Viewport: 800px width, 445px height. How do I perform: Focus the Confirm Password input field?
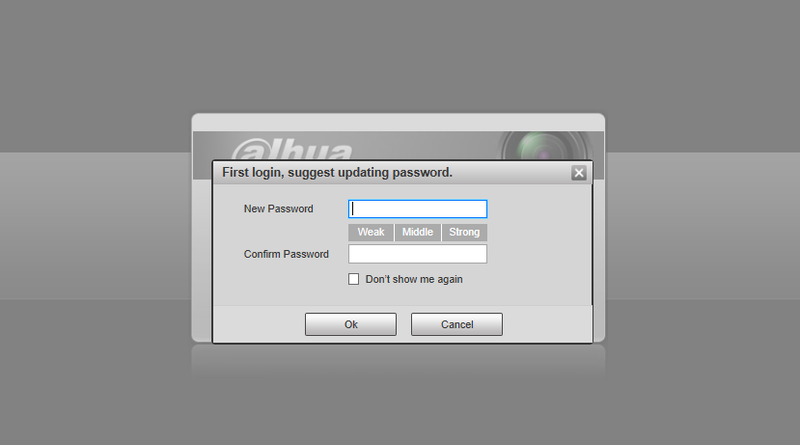point(418,254)
